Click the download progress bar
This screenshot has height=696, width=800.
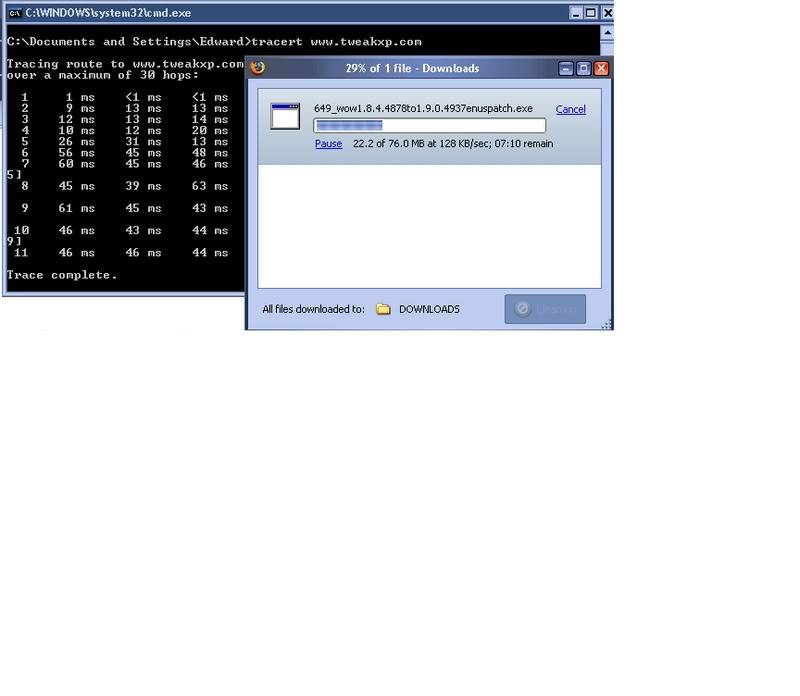[x=429, y=126]
